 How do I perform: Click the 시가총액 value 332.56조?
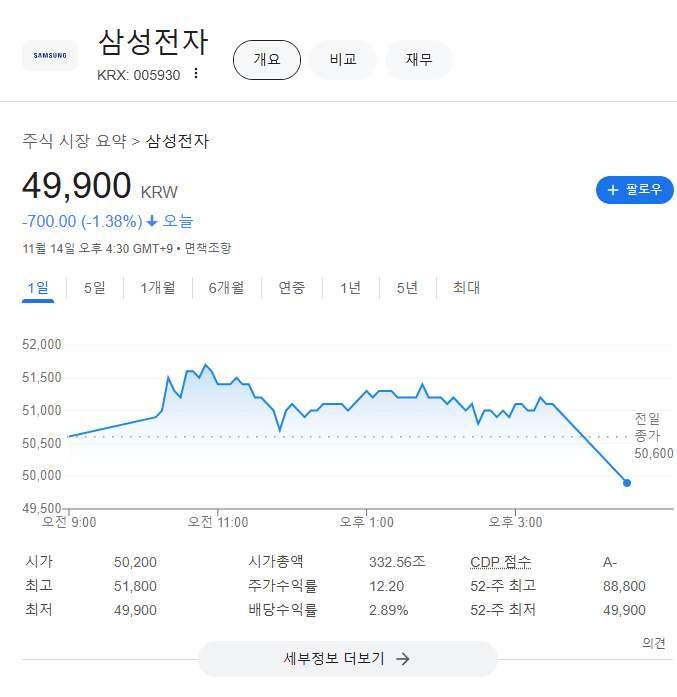[397, 562]
